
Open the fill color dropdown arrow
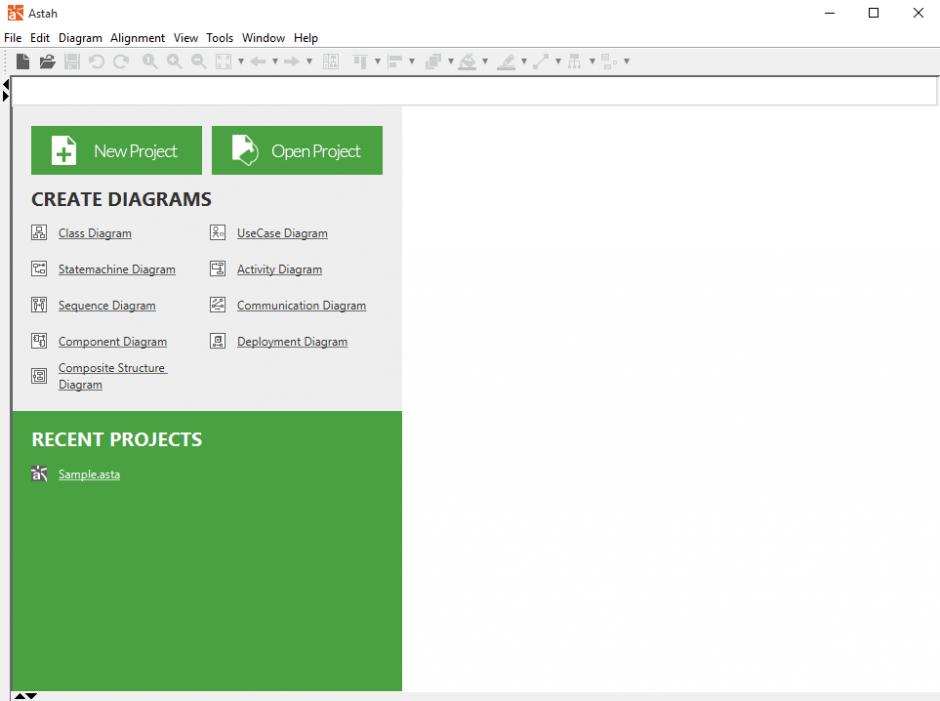pos(485,61)
